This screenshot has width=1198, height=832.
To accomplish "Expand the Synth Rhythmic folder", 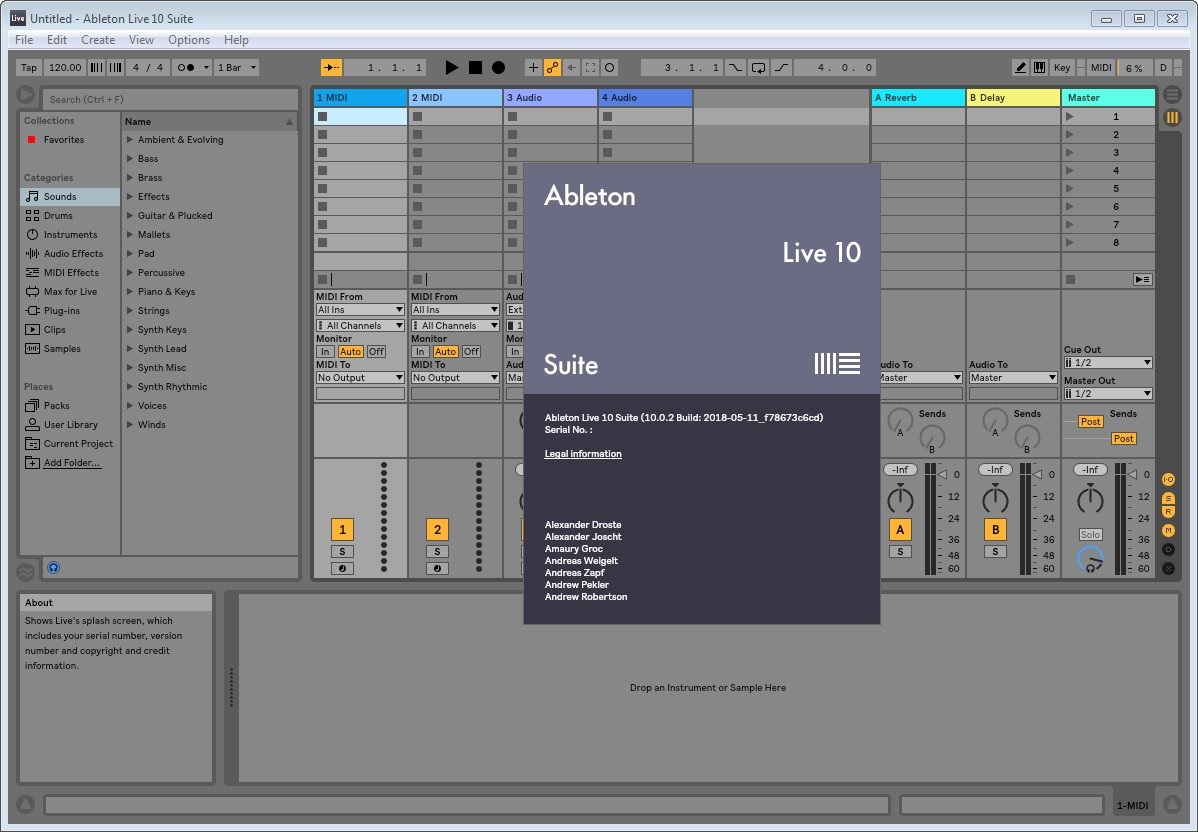I will coord(130,387).
